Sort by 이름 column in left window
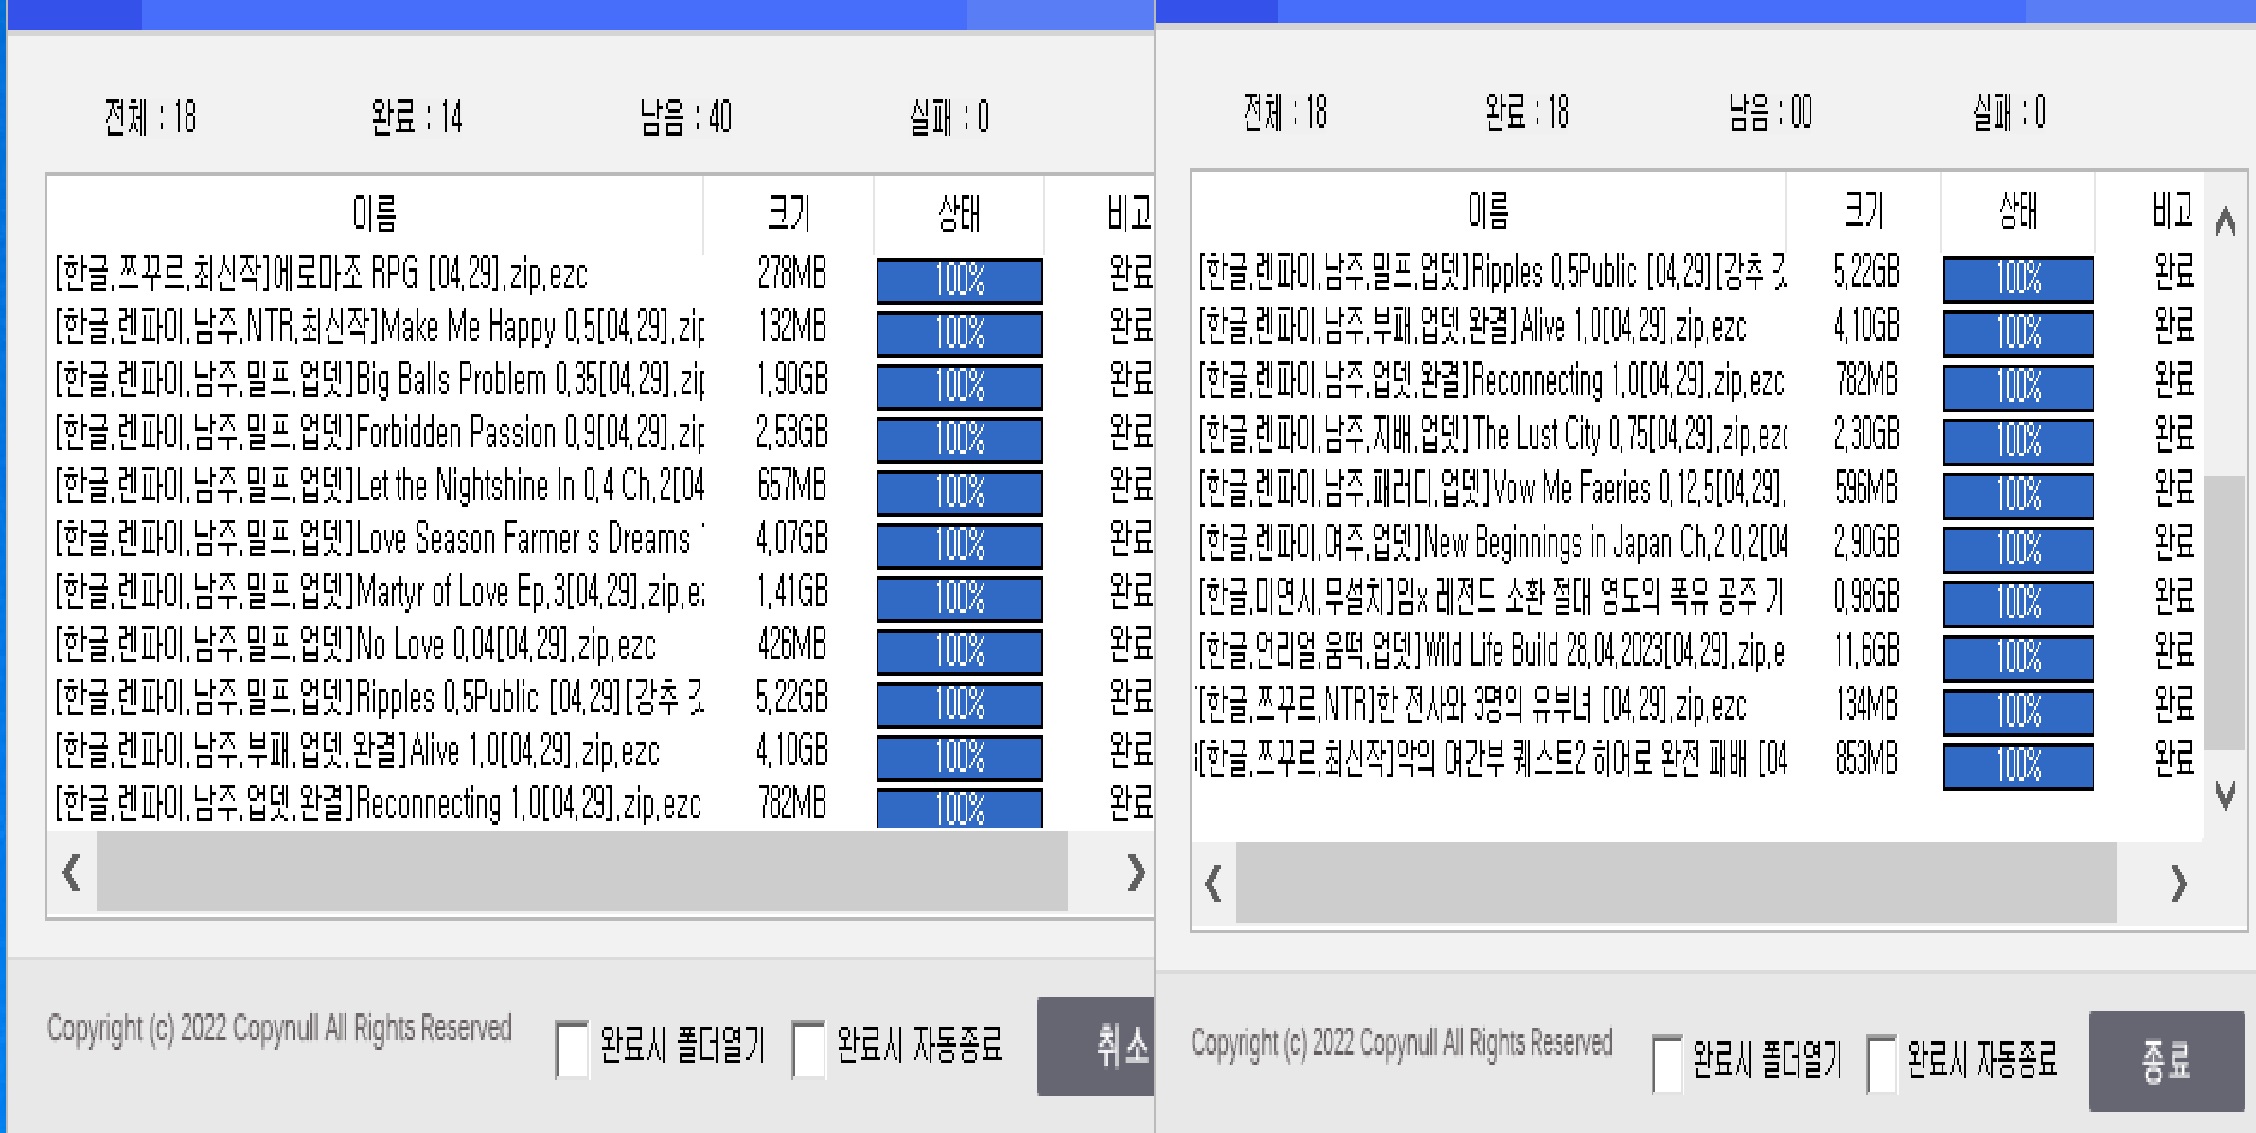Viewport: 2256px width, 1133px height. pyautogui.click(x=375, y=213)
